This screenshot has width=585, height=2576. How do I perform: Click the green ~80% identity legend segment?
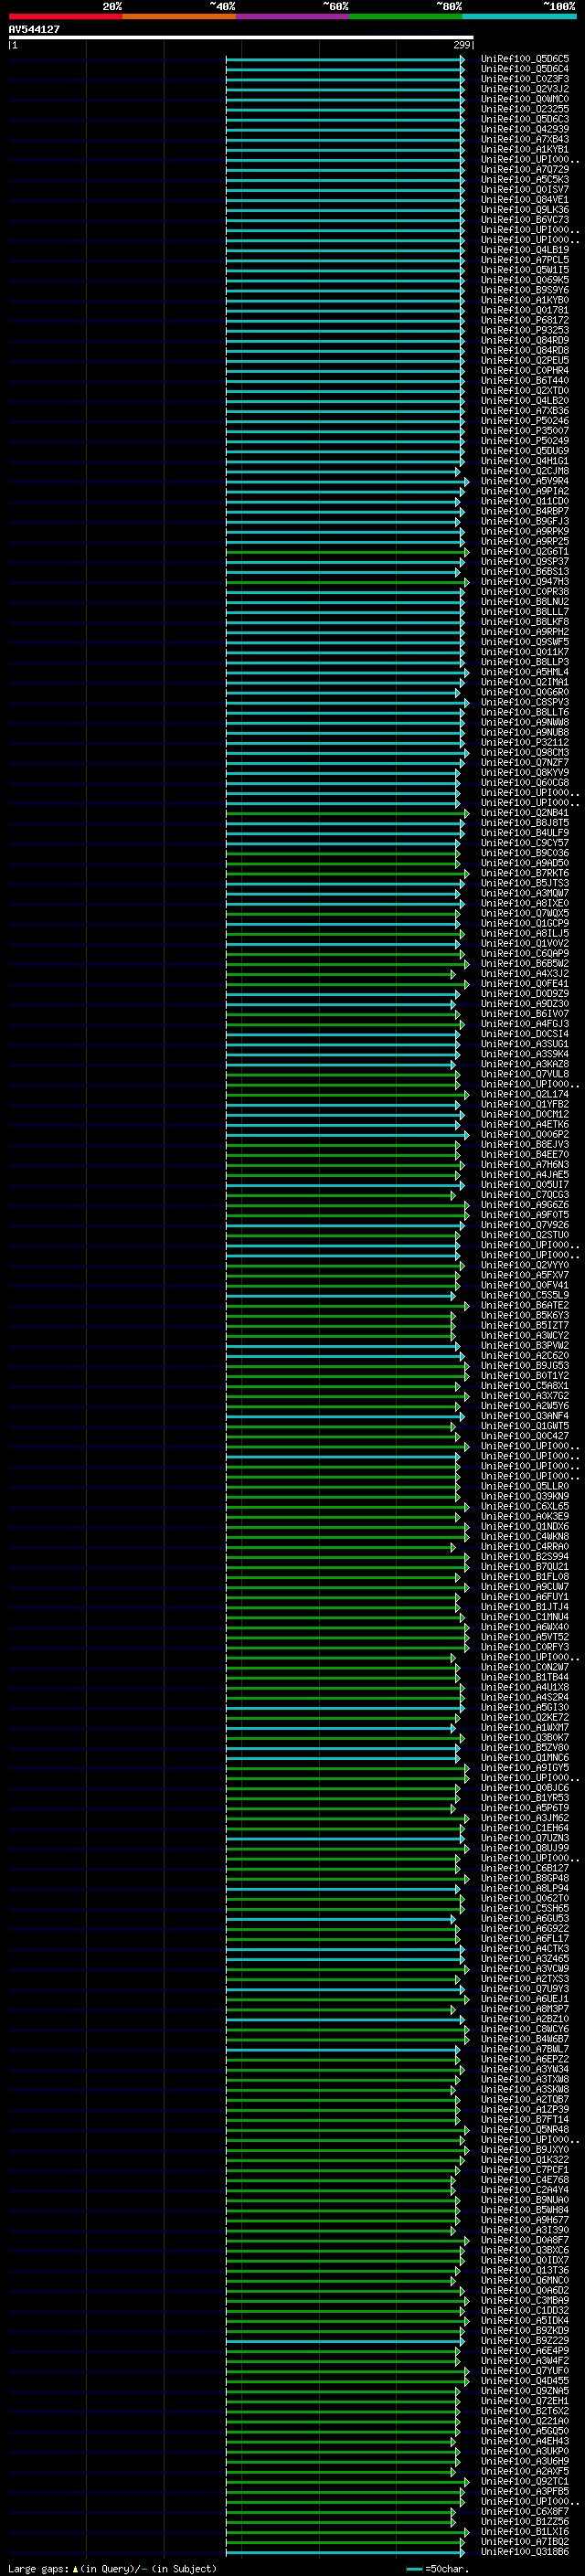(x=406, y=17)
